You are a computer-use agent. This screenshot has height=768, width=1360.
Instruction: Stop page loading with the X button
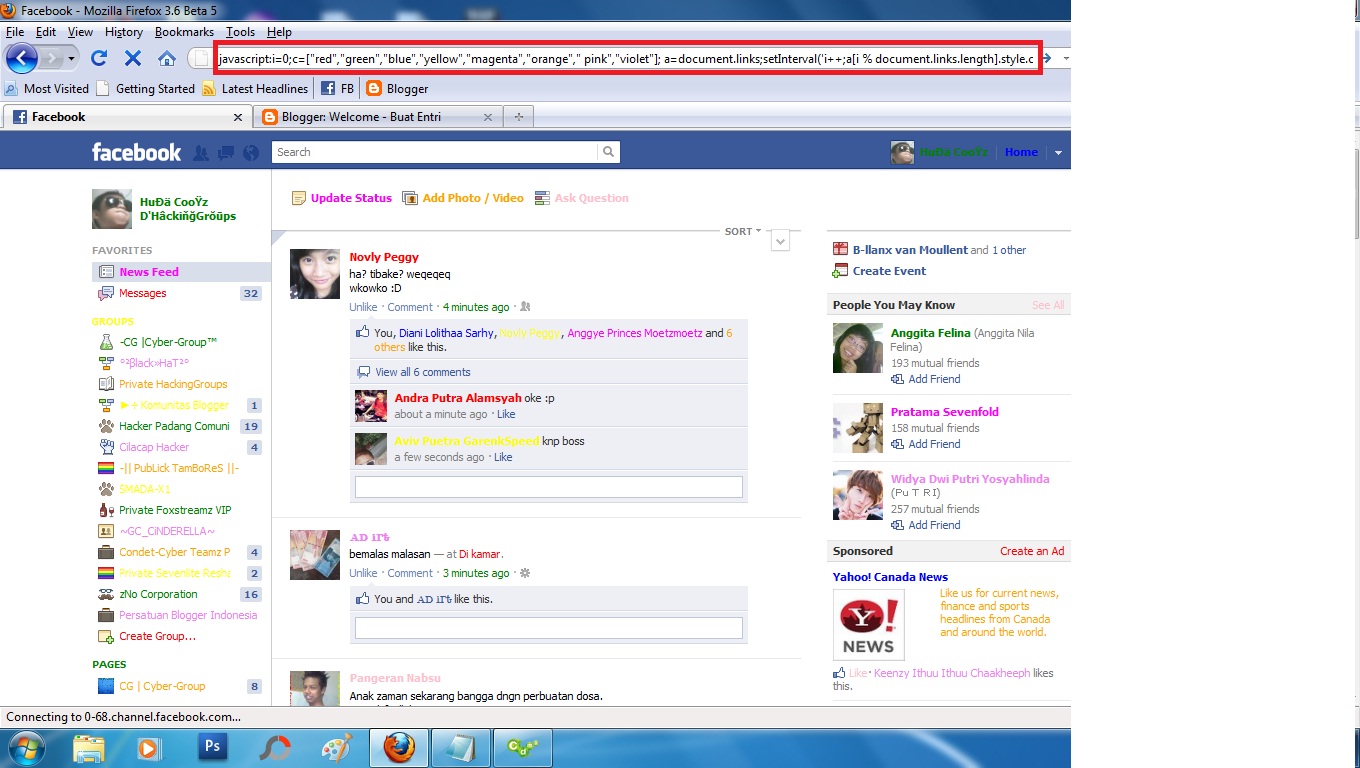(x=133, y=58)
